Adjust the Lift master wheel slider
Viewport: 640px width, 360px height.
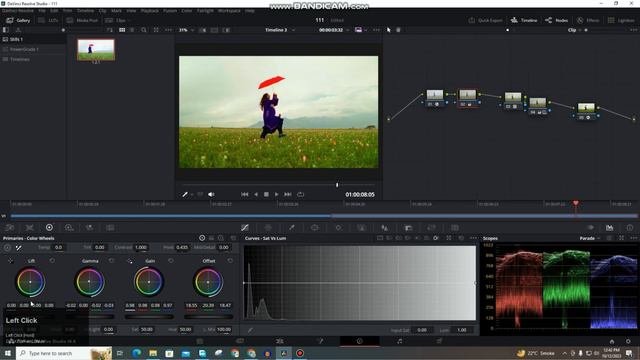(x=30, y=316)
